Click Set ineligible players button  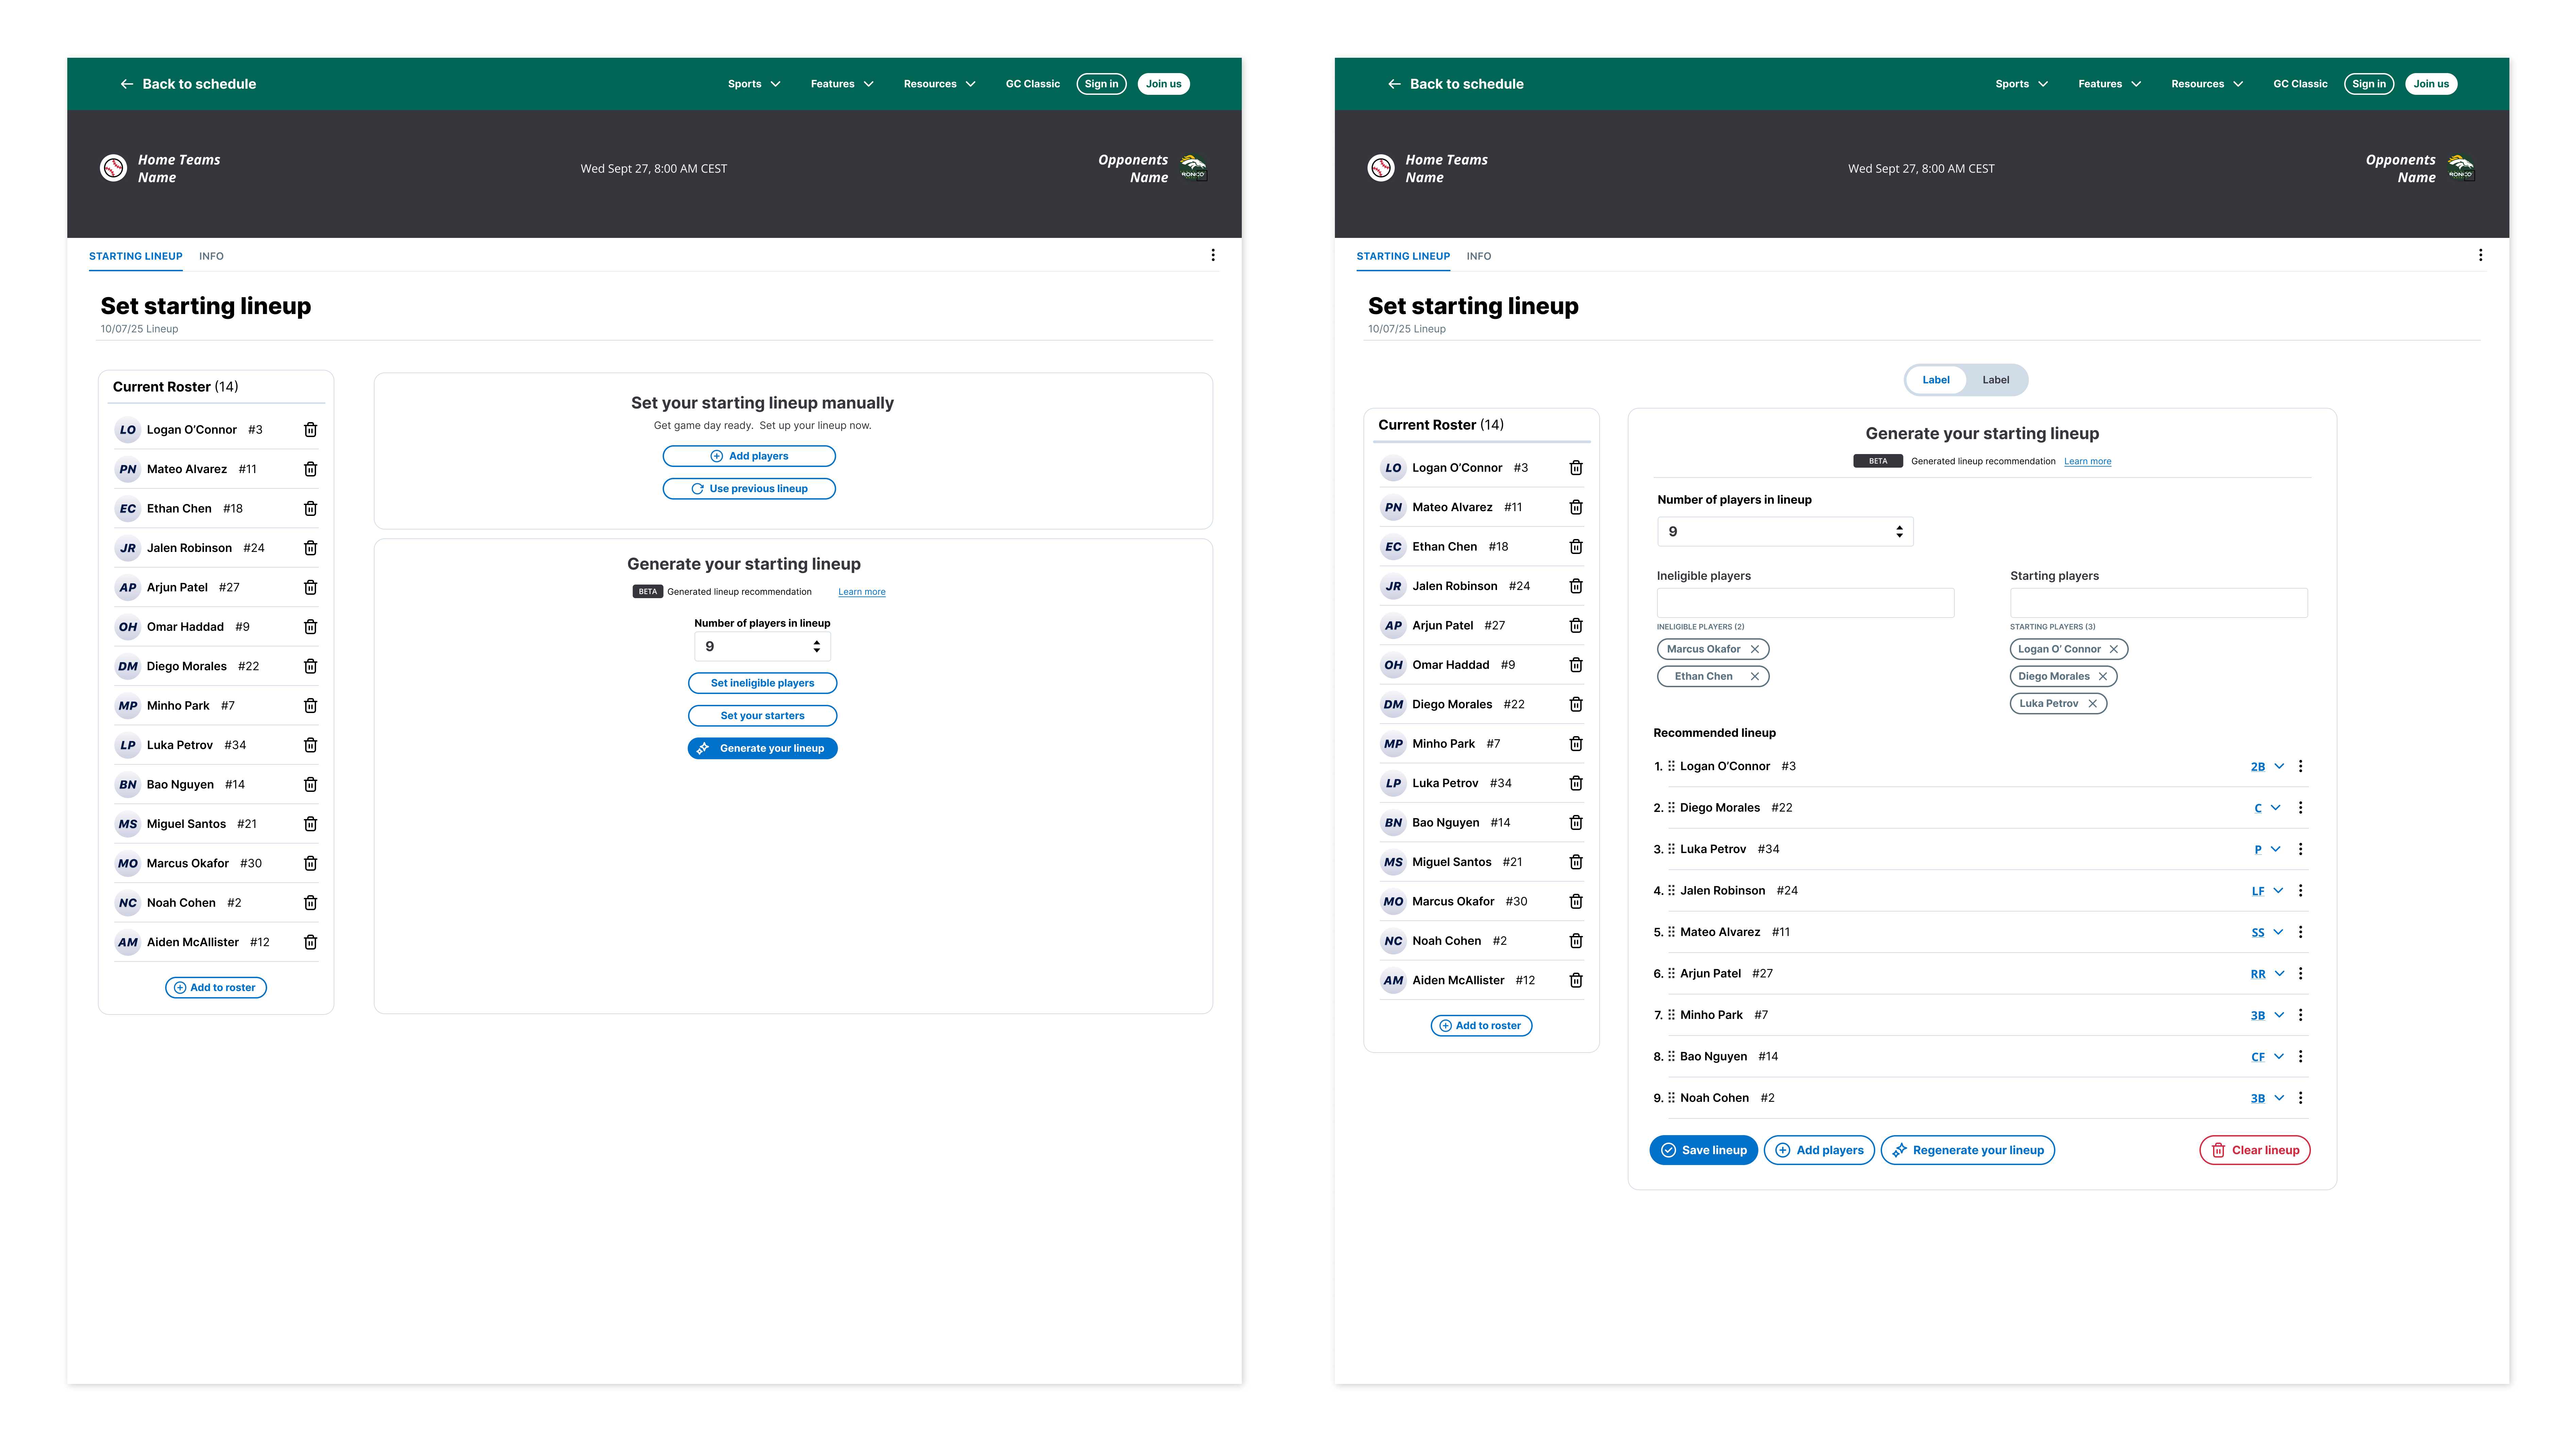tap(762, 683)
